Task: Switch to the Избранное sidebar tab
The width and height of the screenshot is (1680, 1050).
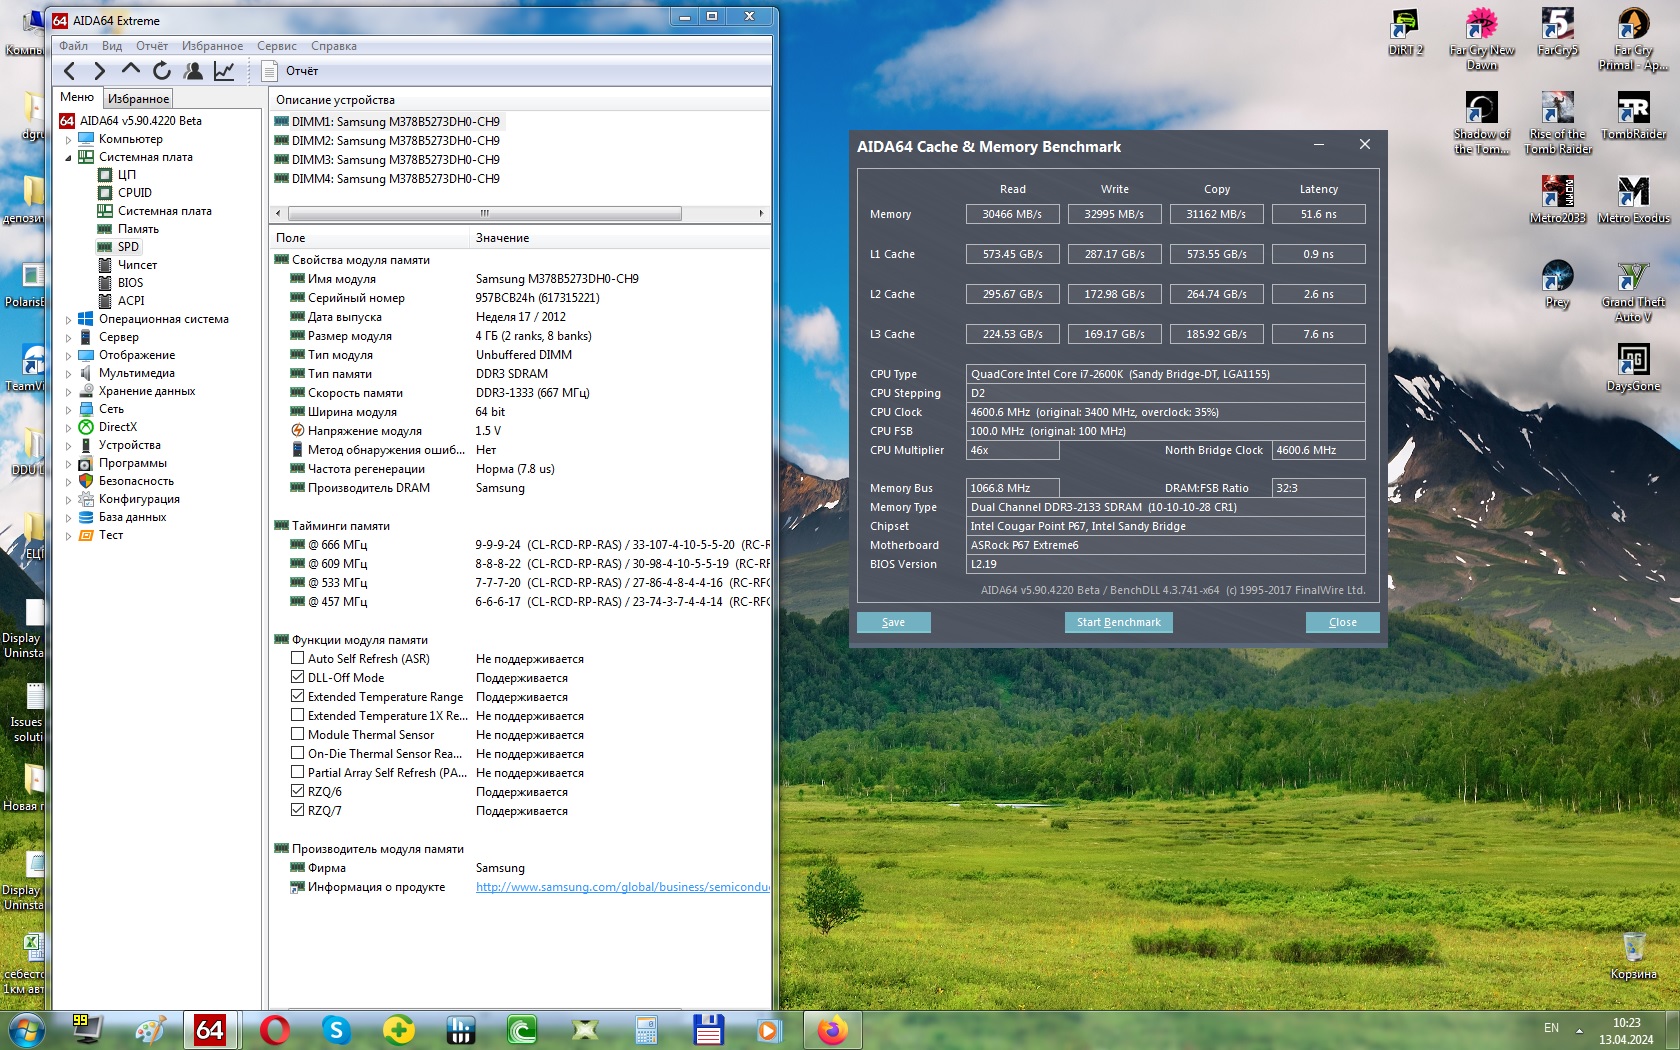Action: tap(138, 99)
